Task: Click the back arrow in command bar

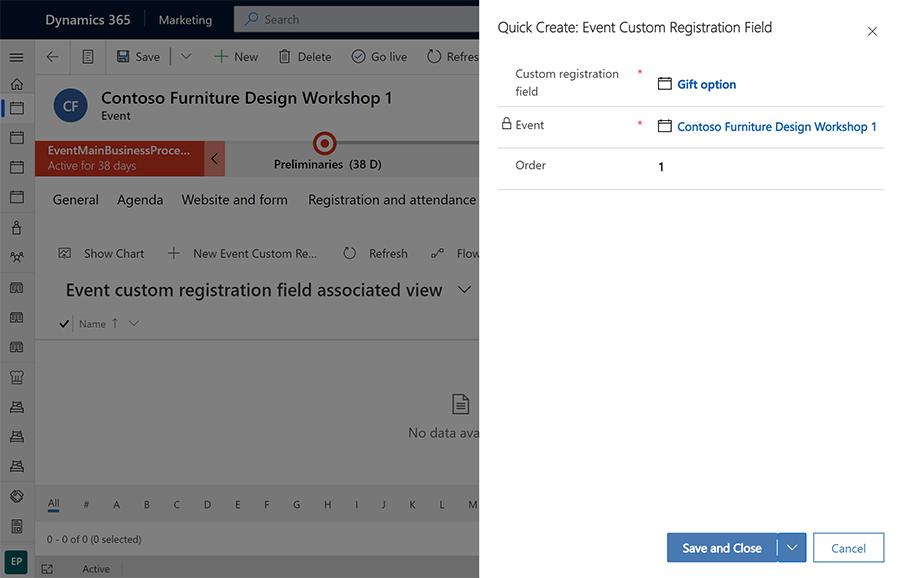Action: click(53, 57)
